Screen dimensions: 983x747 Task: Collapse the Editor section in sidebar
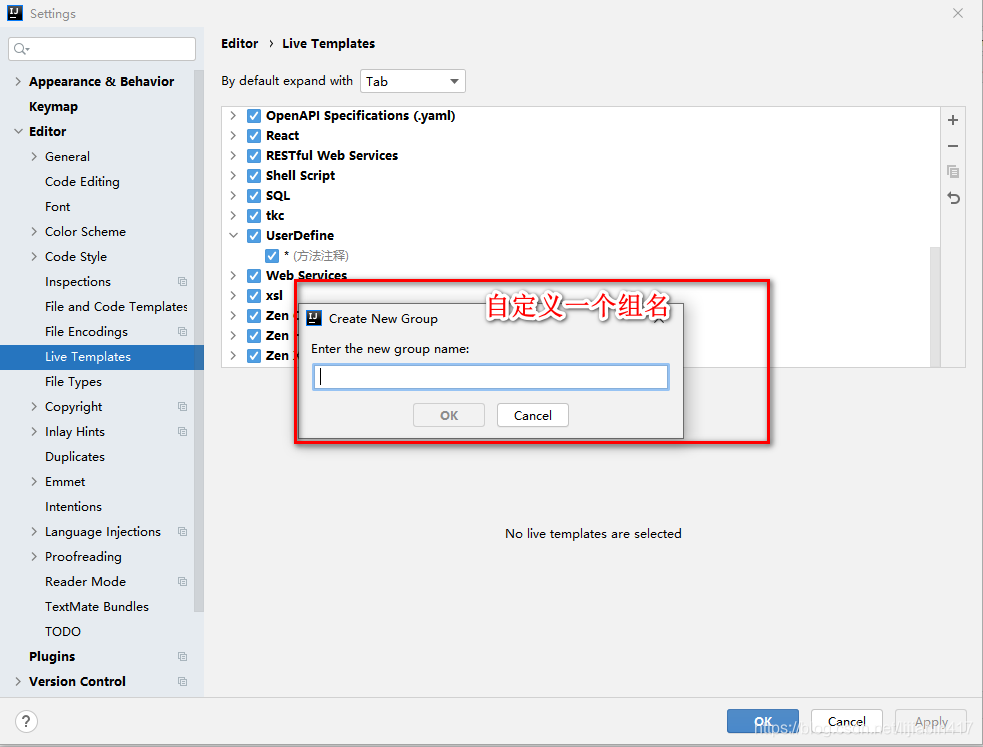18,132
